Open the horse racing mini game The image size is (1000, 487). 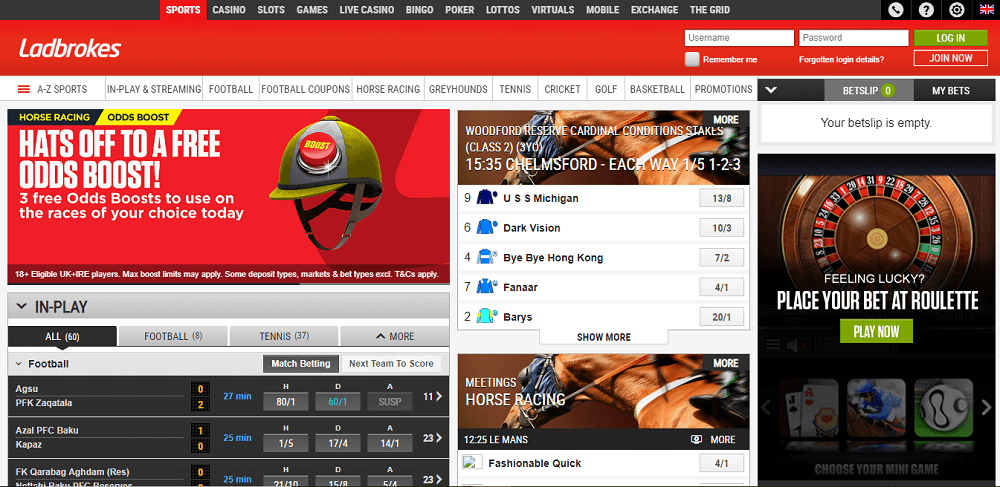(876, 408)
